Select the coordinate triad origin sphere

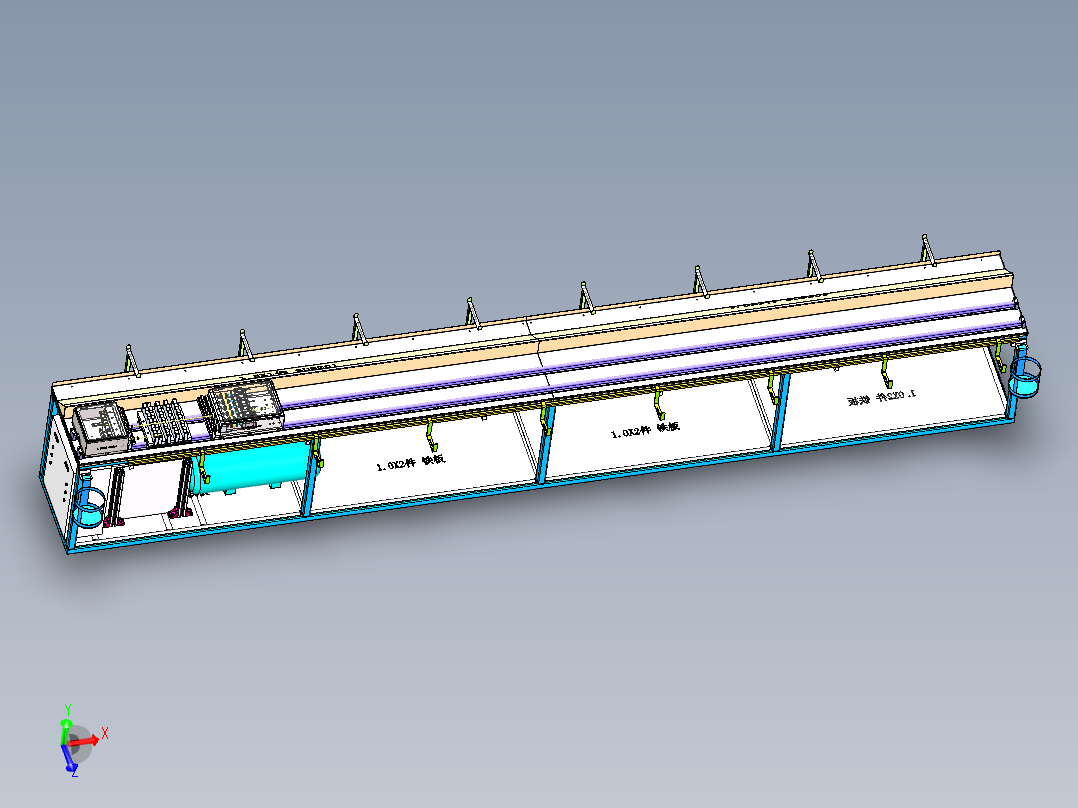[80, 743]
